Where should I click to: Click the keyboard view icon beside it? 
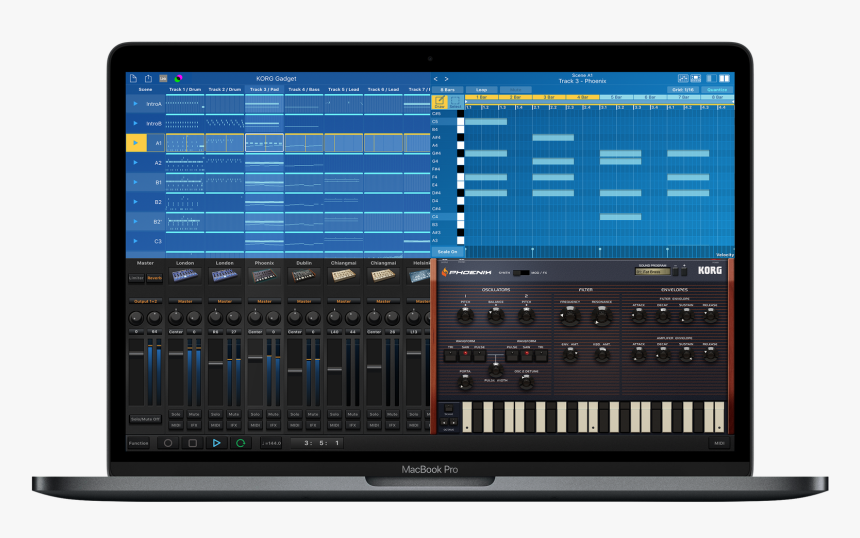696,78
